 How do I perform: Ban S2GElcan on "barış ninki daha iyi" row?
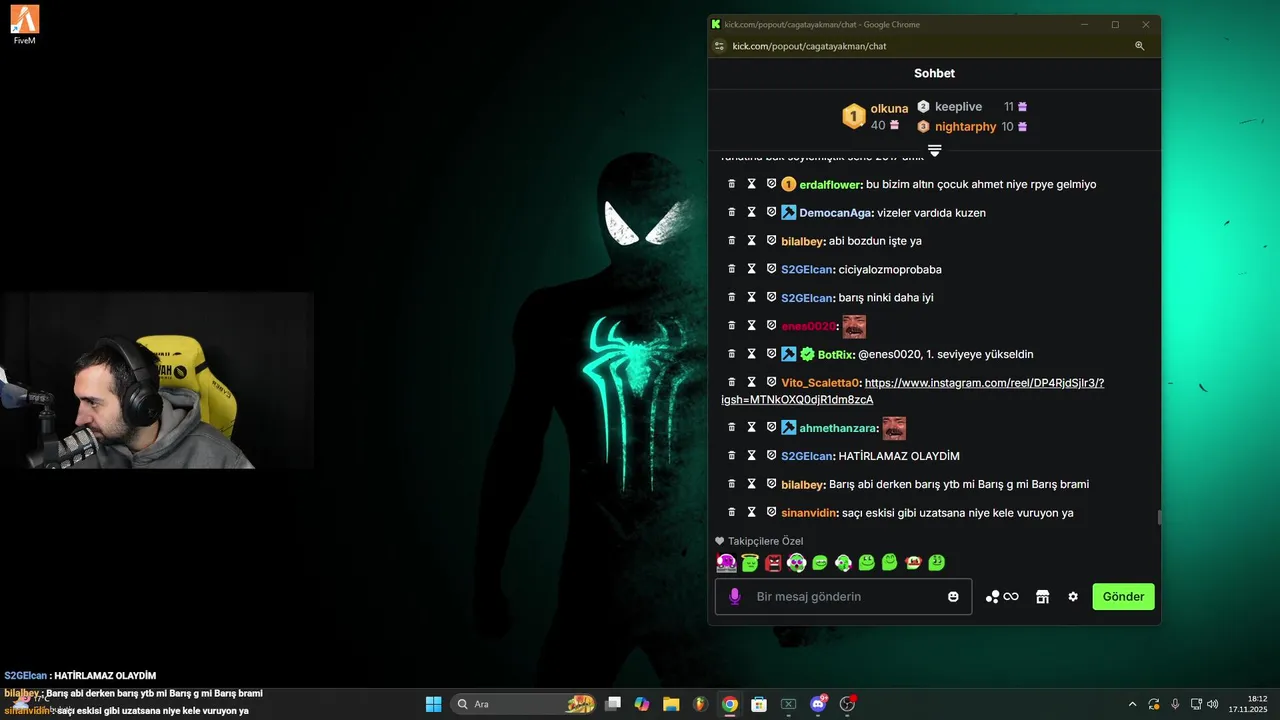772,297
